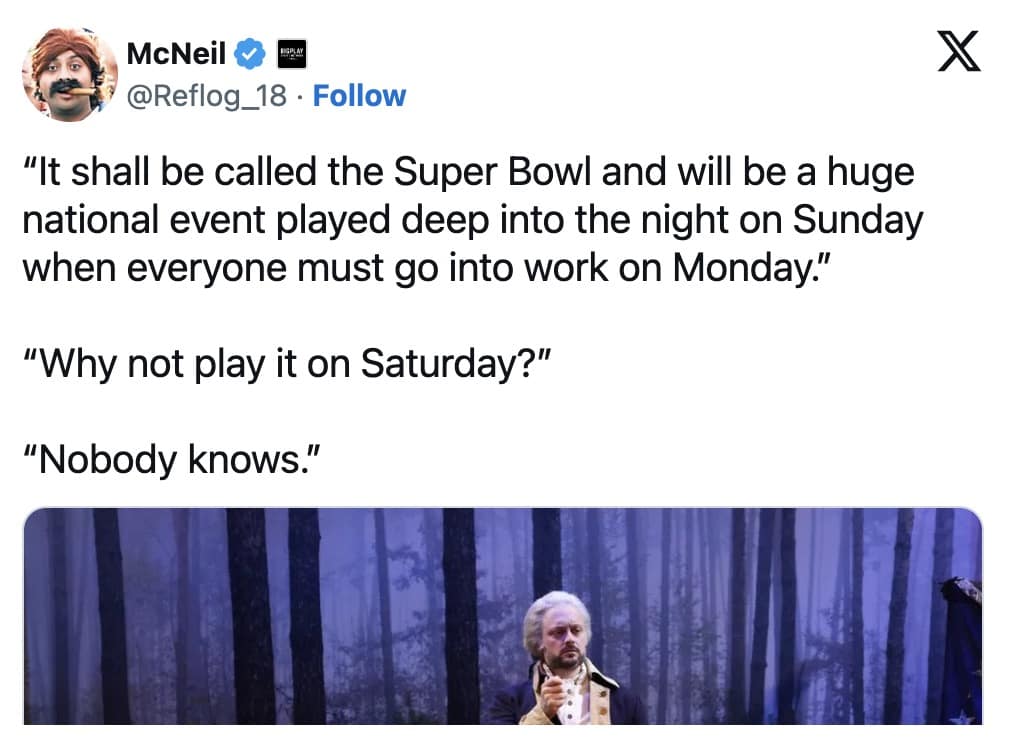Viewport: 1010px width, 746px height.
Task: Click the tweet's first quoted paragraph
Action: (x=470, y=220)
